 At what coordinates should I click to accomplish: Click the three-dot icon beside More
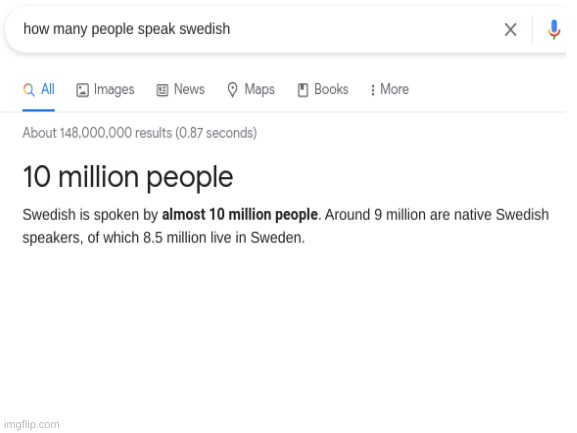click(373, 90)
